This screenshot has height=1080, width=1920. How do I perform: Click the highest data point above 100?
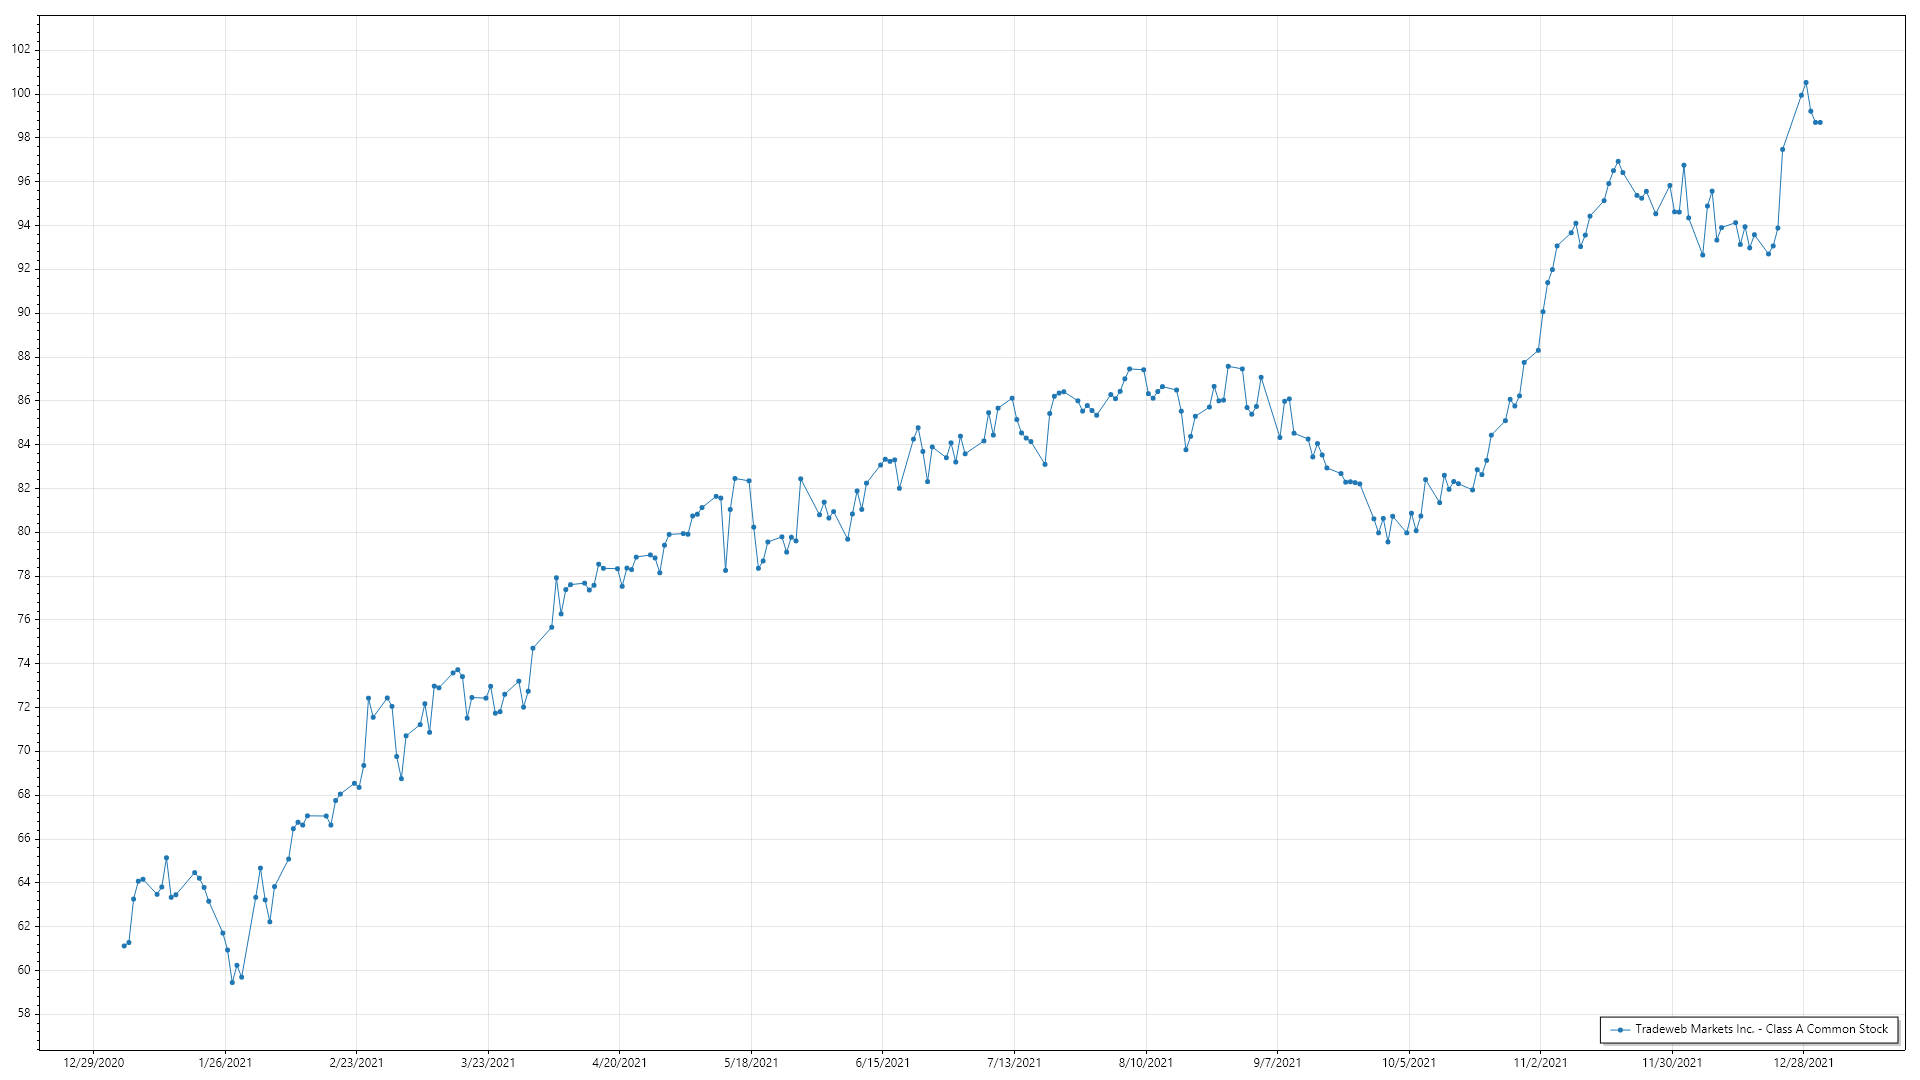pos(1806,83)
